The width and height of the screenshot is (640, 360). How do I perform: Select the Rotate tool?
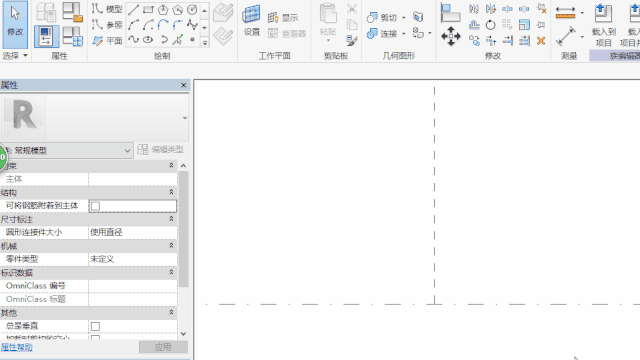pos(491,25)
